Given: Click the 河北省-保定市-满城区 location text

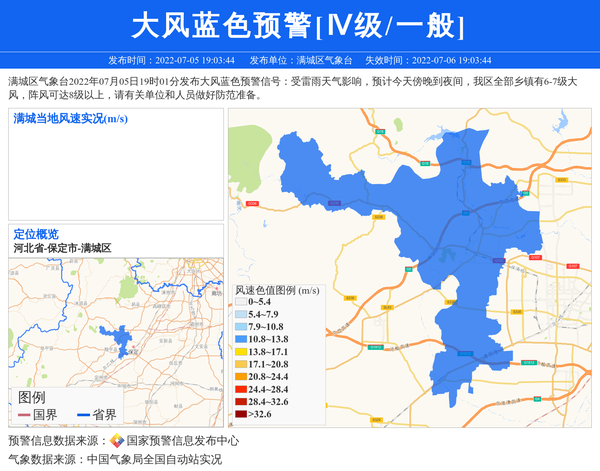Looking at the screenshot, I should click(x=62, y=247).
